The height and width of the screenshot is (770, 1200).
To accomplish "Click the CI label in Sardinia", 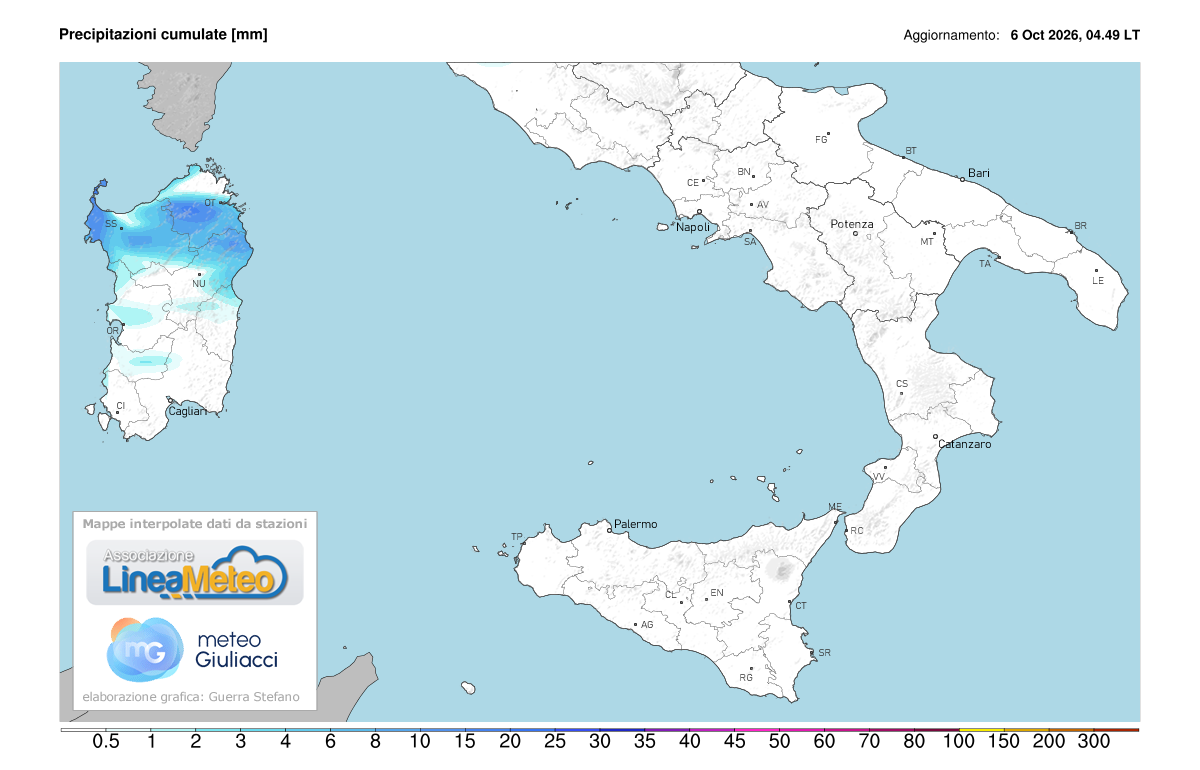I will point(121,405).
